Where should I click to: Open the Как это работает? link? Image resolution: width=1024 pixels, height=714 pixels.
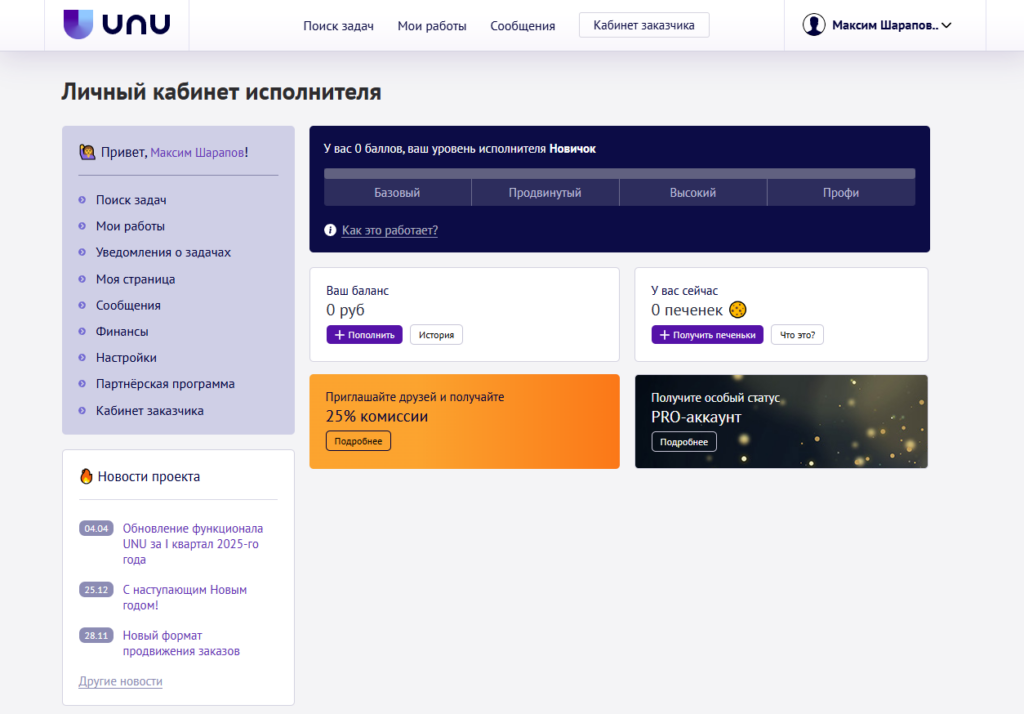tap(390, 230)
